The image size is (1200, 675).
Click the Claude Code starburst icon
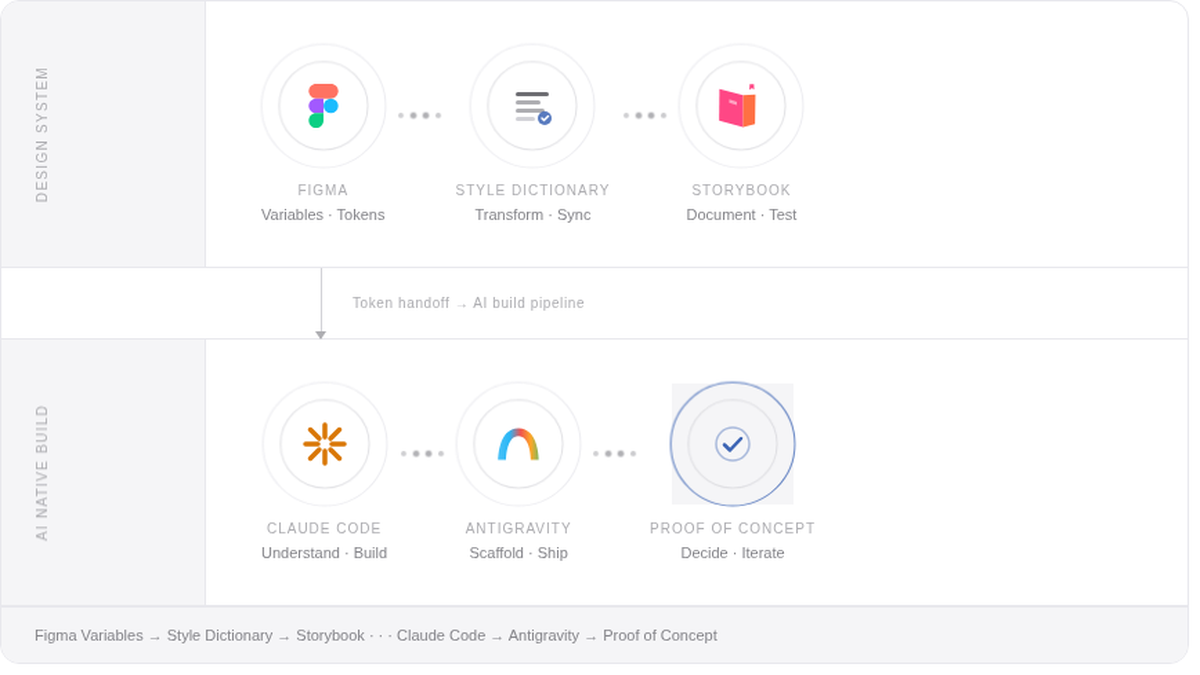point(324,443)
